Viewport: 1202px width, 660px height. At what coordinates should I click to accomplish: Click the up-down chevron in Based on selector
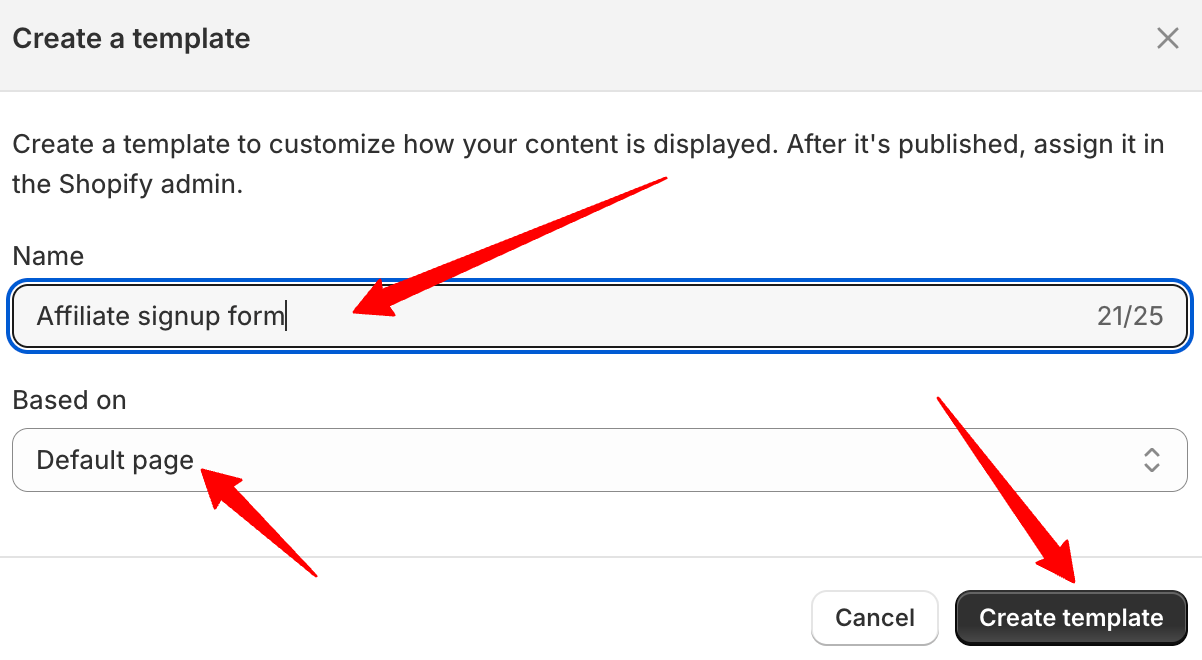[1151, 460]
